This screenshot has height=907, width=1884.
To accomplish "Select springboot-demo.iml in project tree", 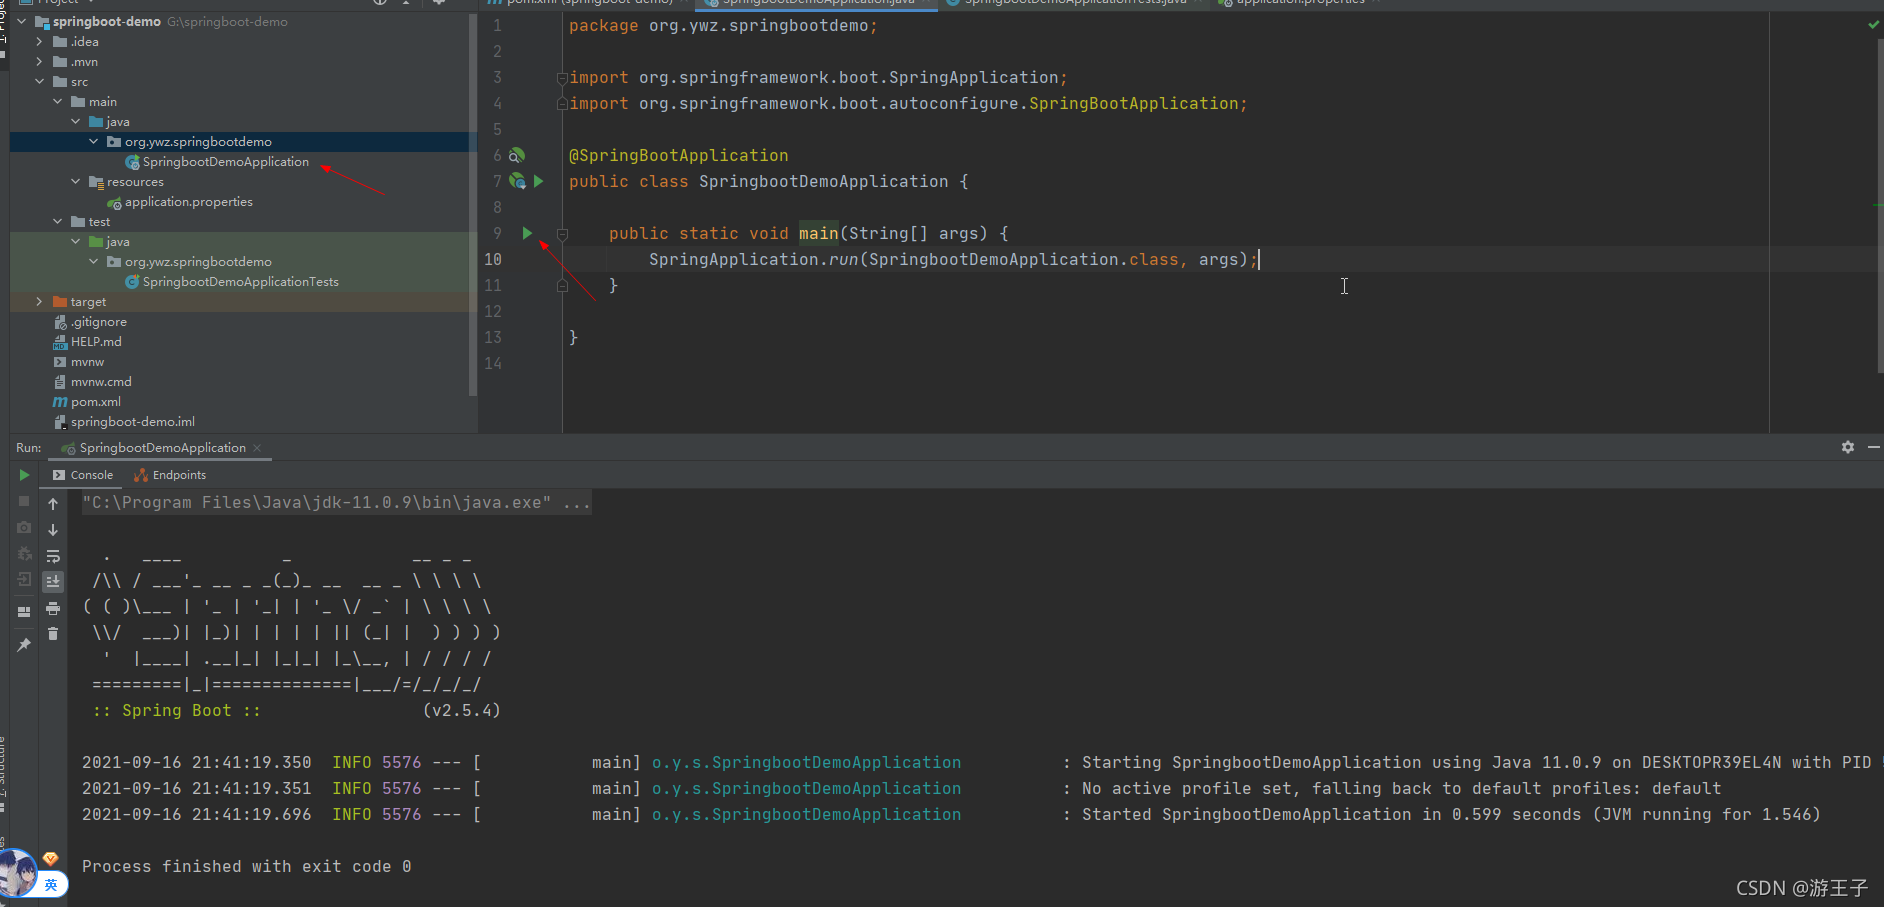I will (x=132, y=421).
